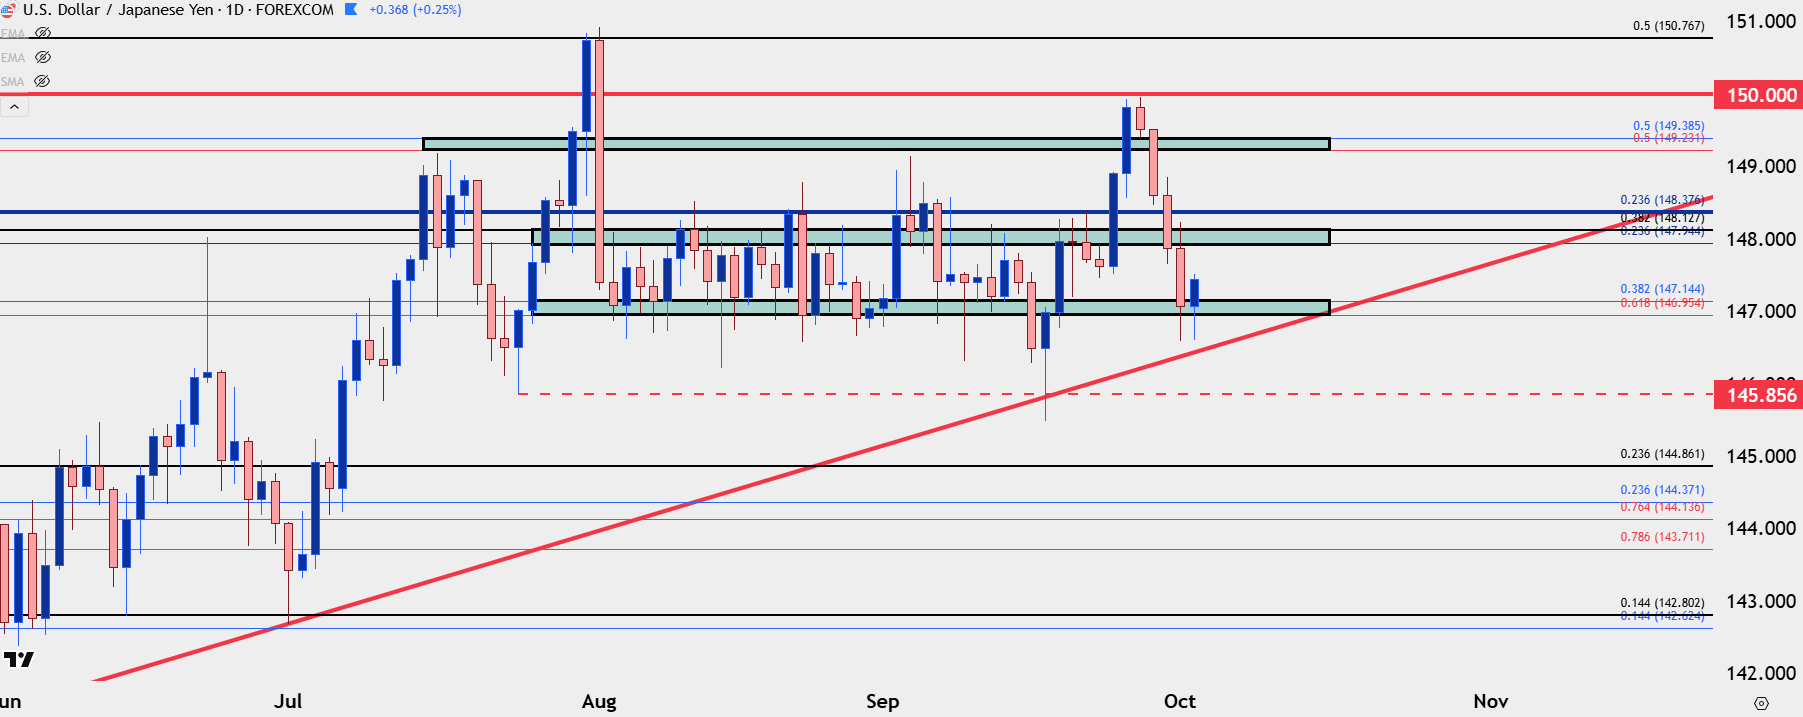Click the Nov label on the time axis

tap(1490, 701)
